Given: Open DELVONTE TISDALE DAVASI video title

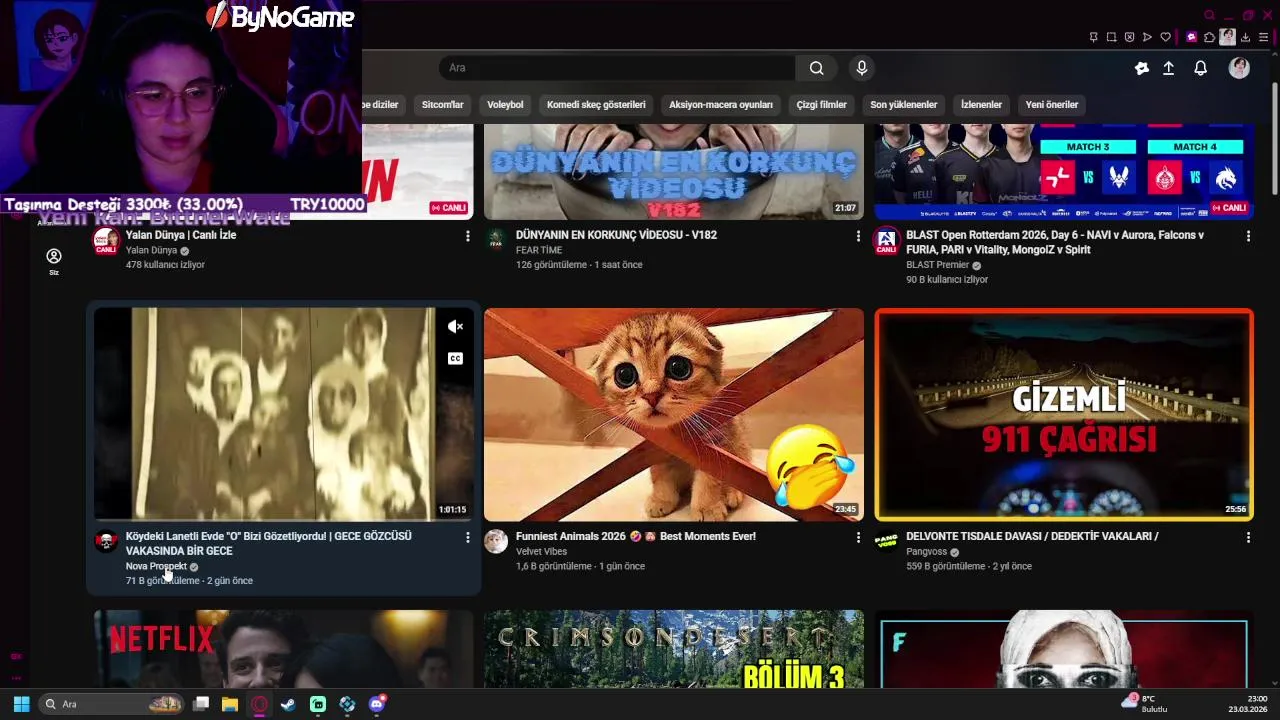Looking at the screenshot, I should tap(1032, 537).
